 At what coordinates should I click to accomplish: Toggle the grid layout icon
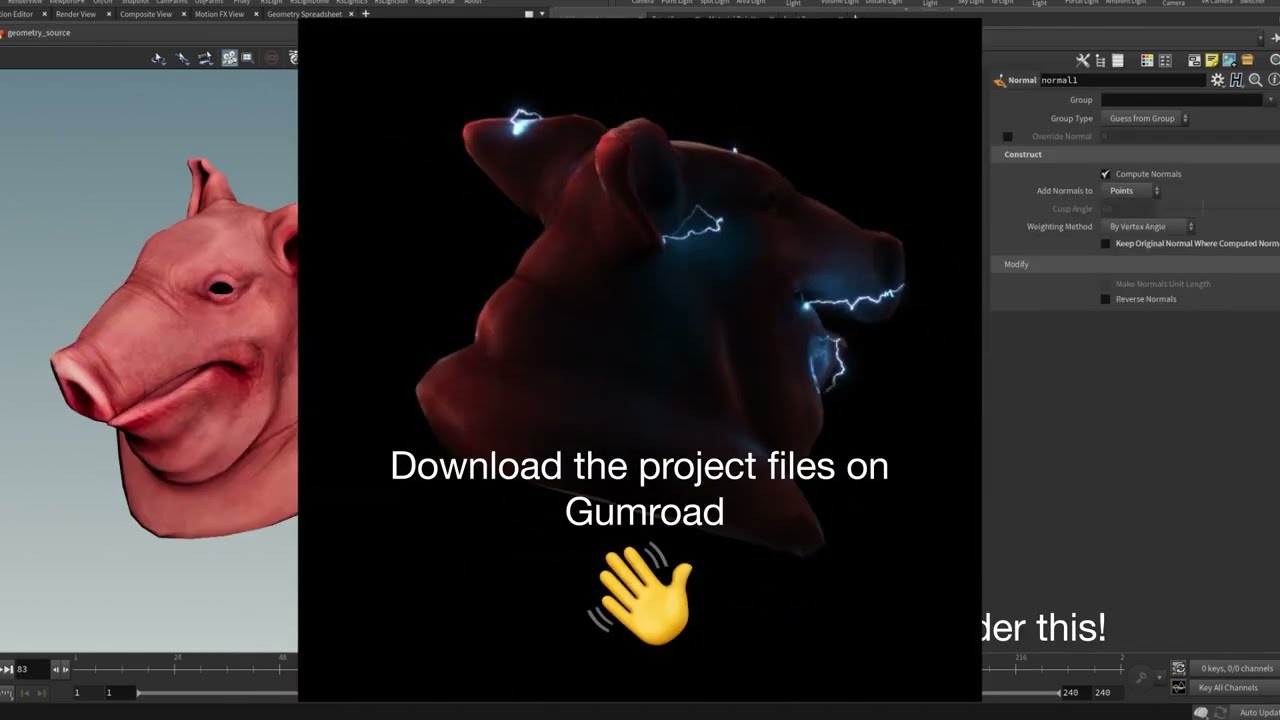click(x=1165, y=61)
